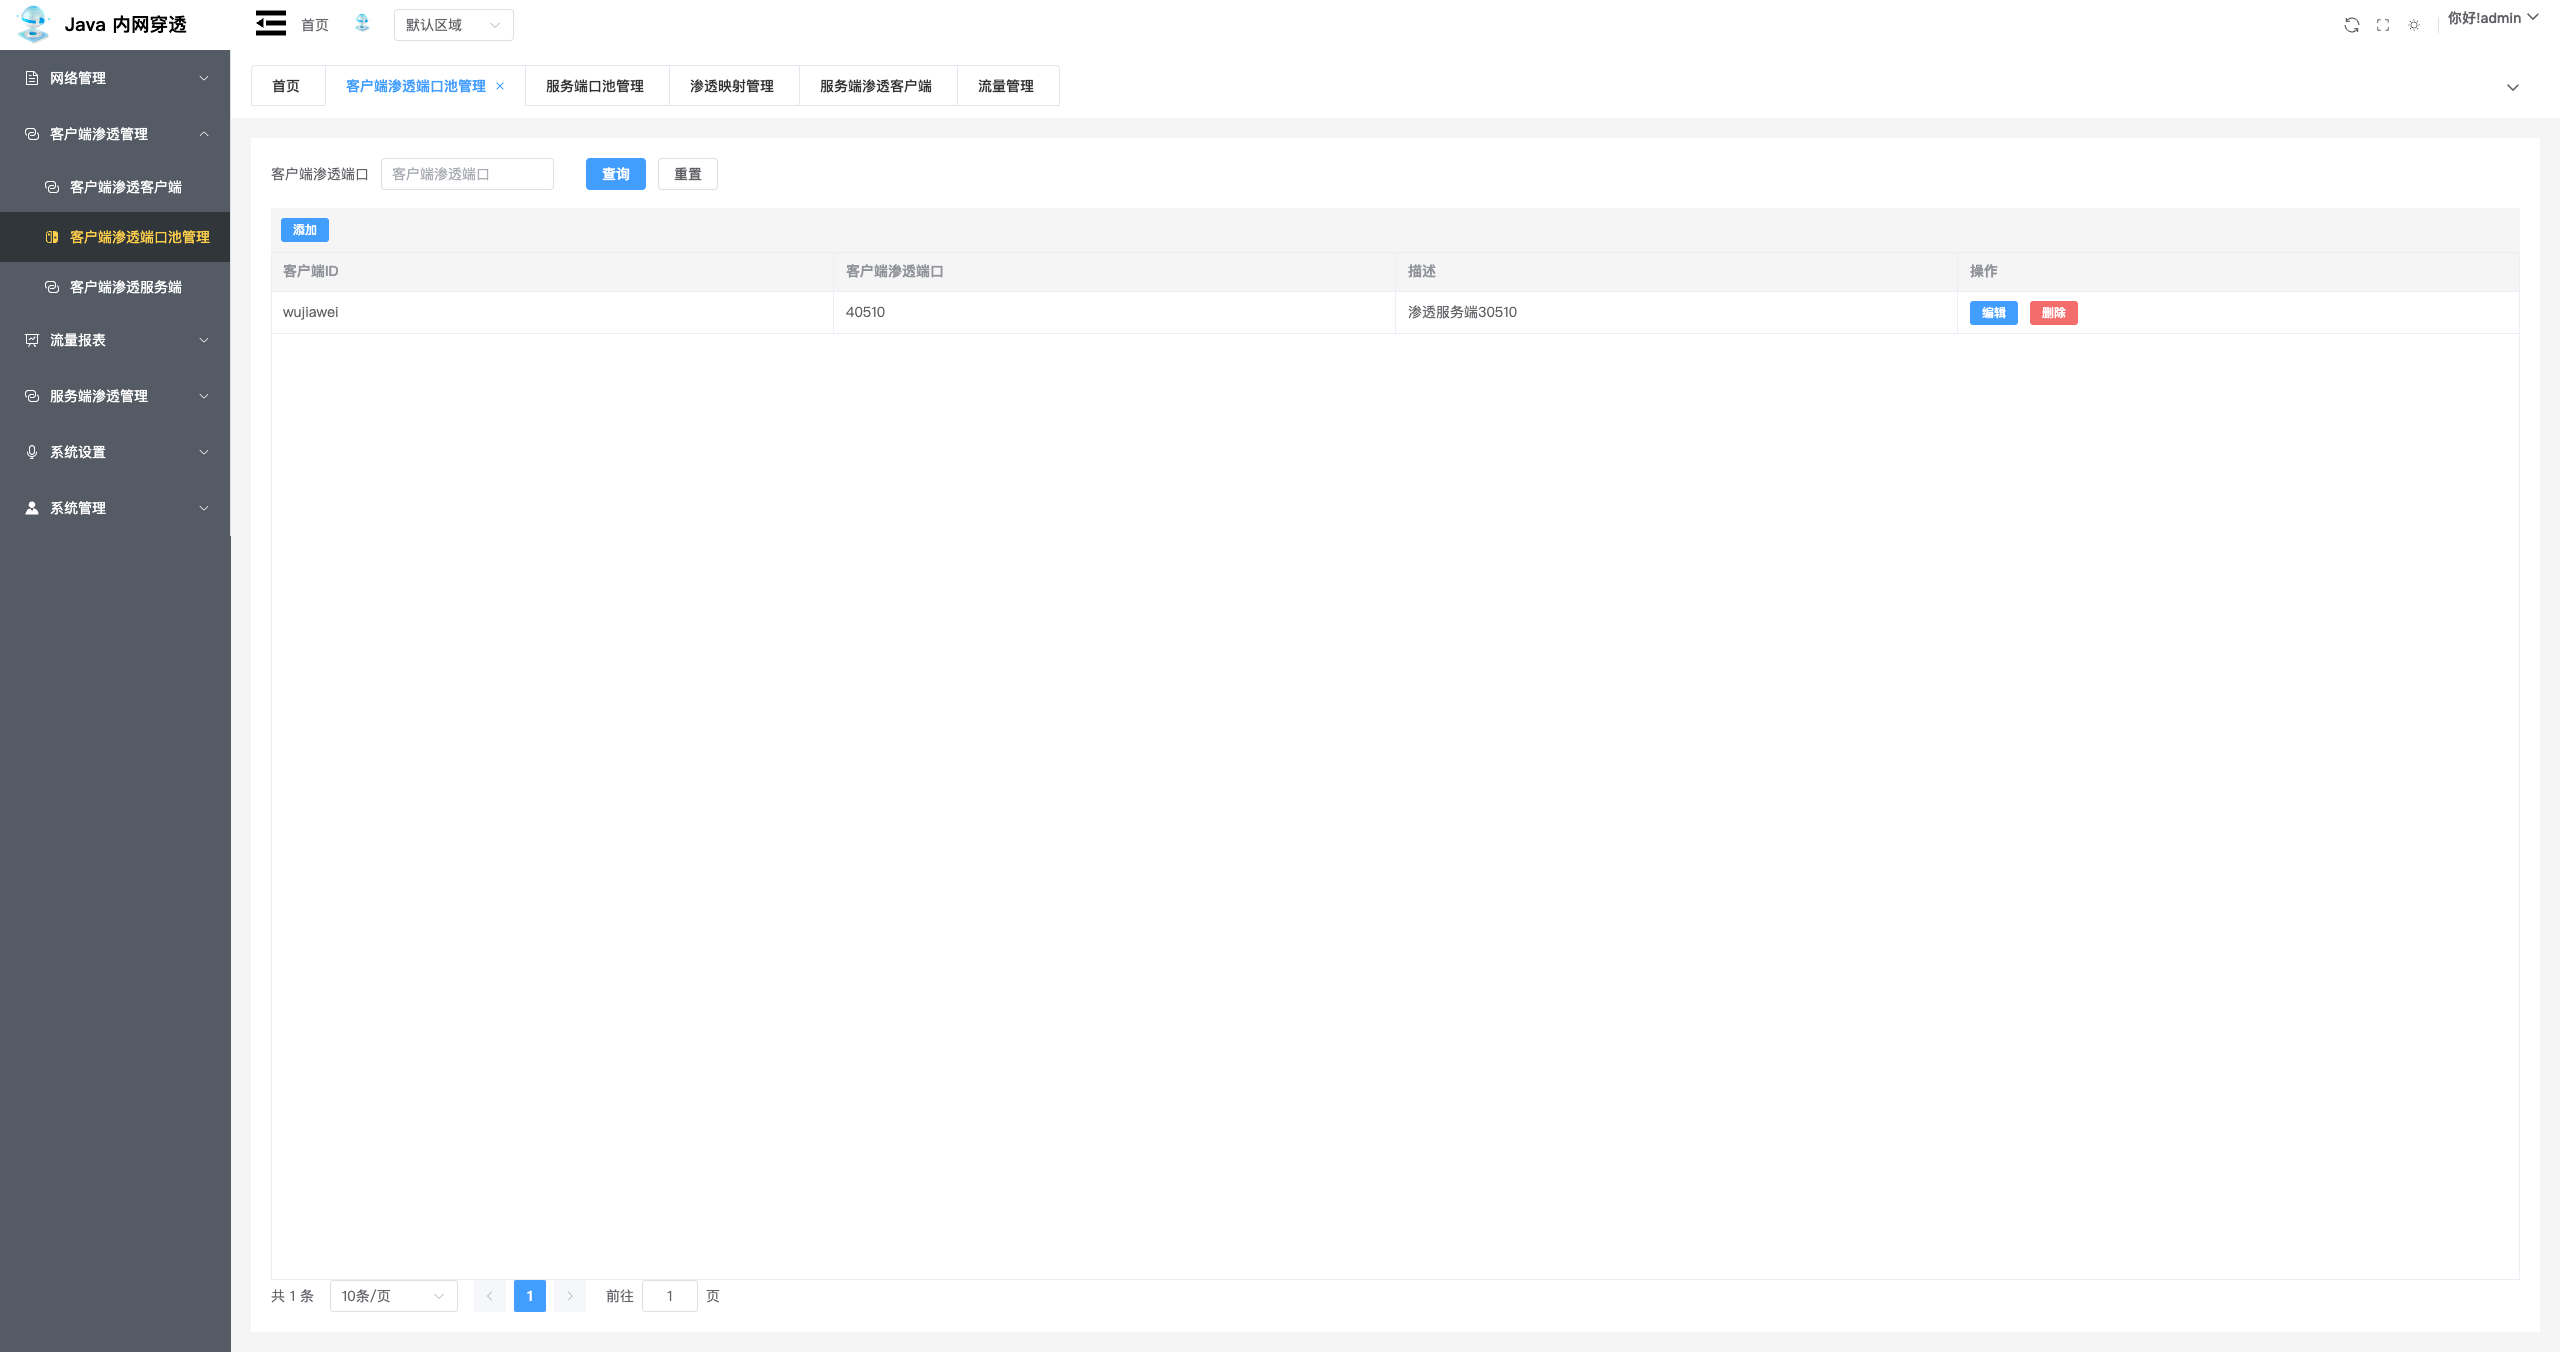Focus the 客户端渗透端口 search input field
Viewport: 2560px width, 1352px height.
[x=467, y=174]
